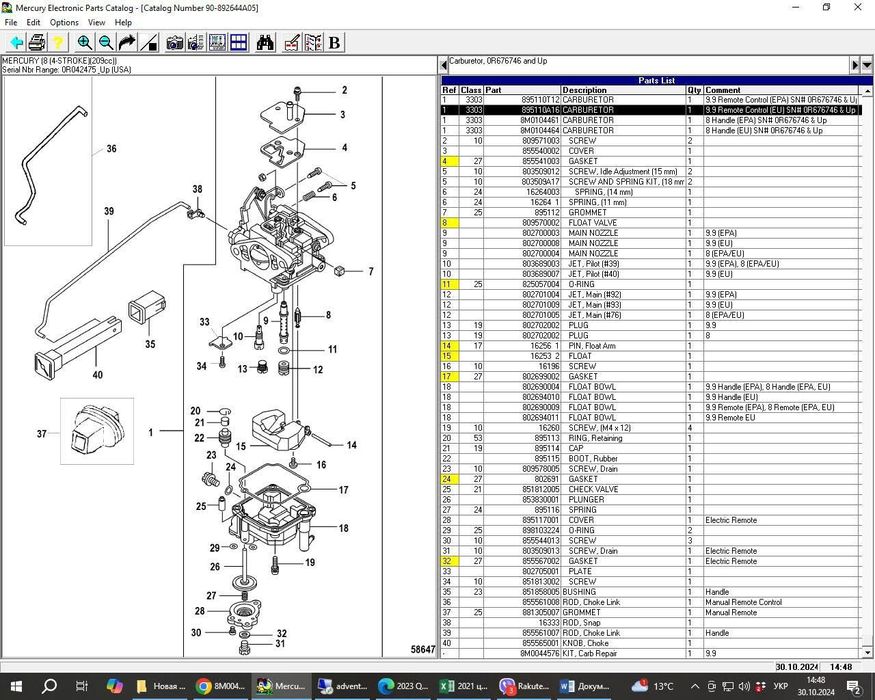This screenshot has height=700, width=875.
Task: Click the taskbar search icon
Action: coord(49,686)
